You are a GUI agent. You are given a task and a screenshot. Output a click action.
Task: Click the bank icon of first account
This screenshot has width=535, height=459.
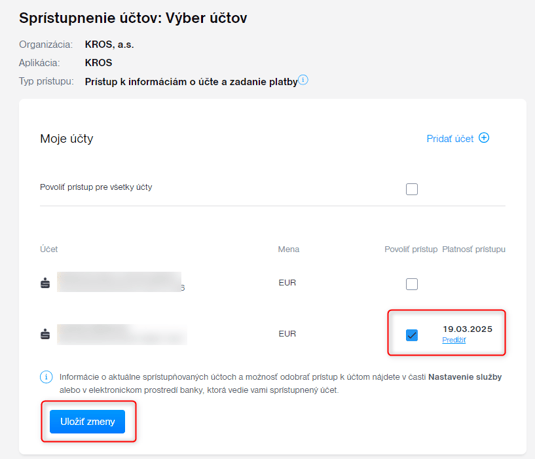(x=45, y=283)
